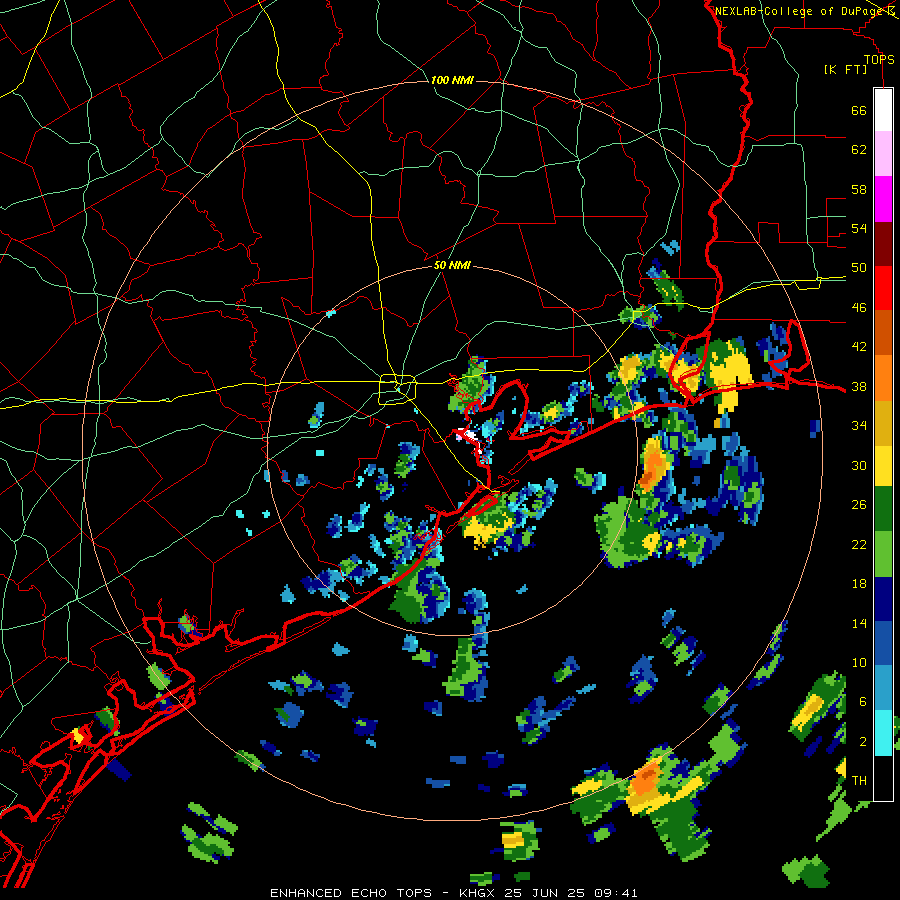This screenshot has height=900, width=900.
Task: Click the "38" legend value
Action: click(859, 386)
